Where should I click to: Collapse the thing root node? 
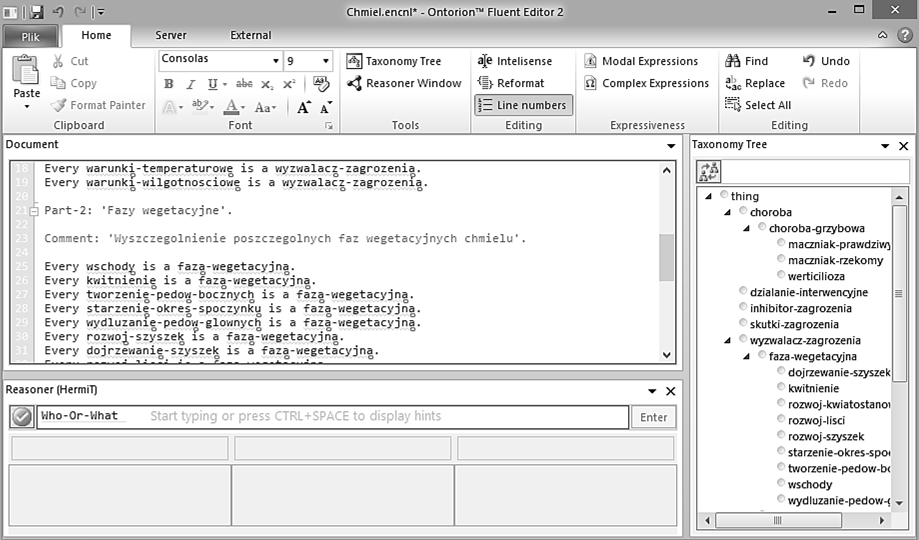708,196
